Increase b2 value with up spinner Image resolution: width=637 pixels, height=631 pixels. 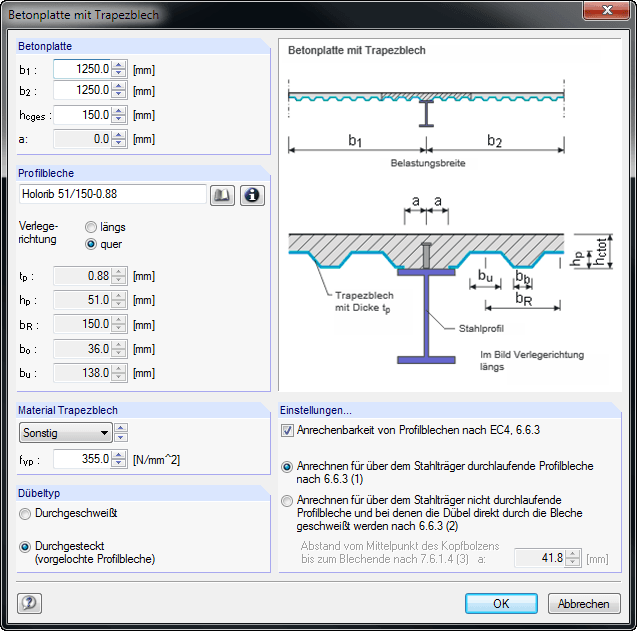click(119, 86)
